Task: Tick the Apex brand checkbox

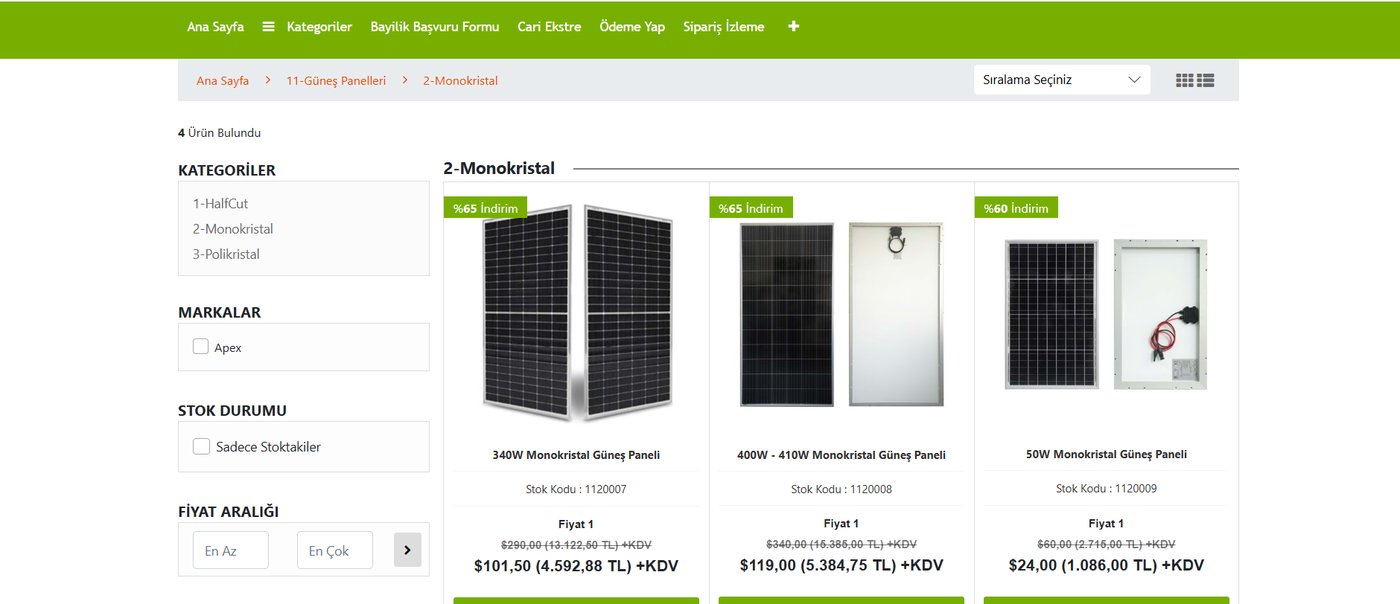Action: point(201,347)
